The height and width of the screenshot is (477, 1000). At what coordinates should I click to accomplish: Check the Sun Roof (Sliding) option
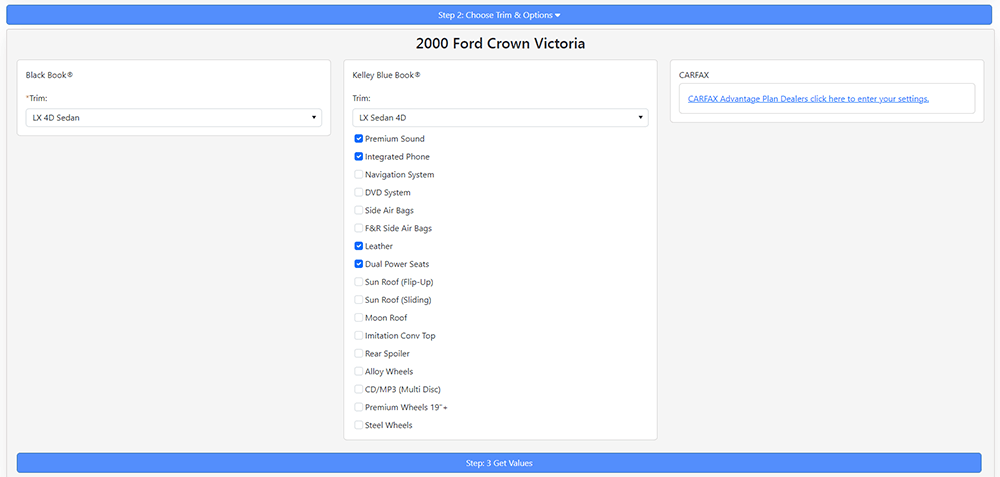coord(359,300)
